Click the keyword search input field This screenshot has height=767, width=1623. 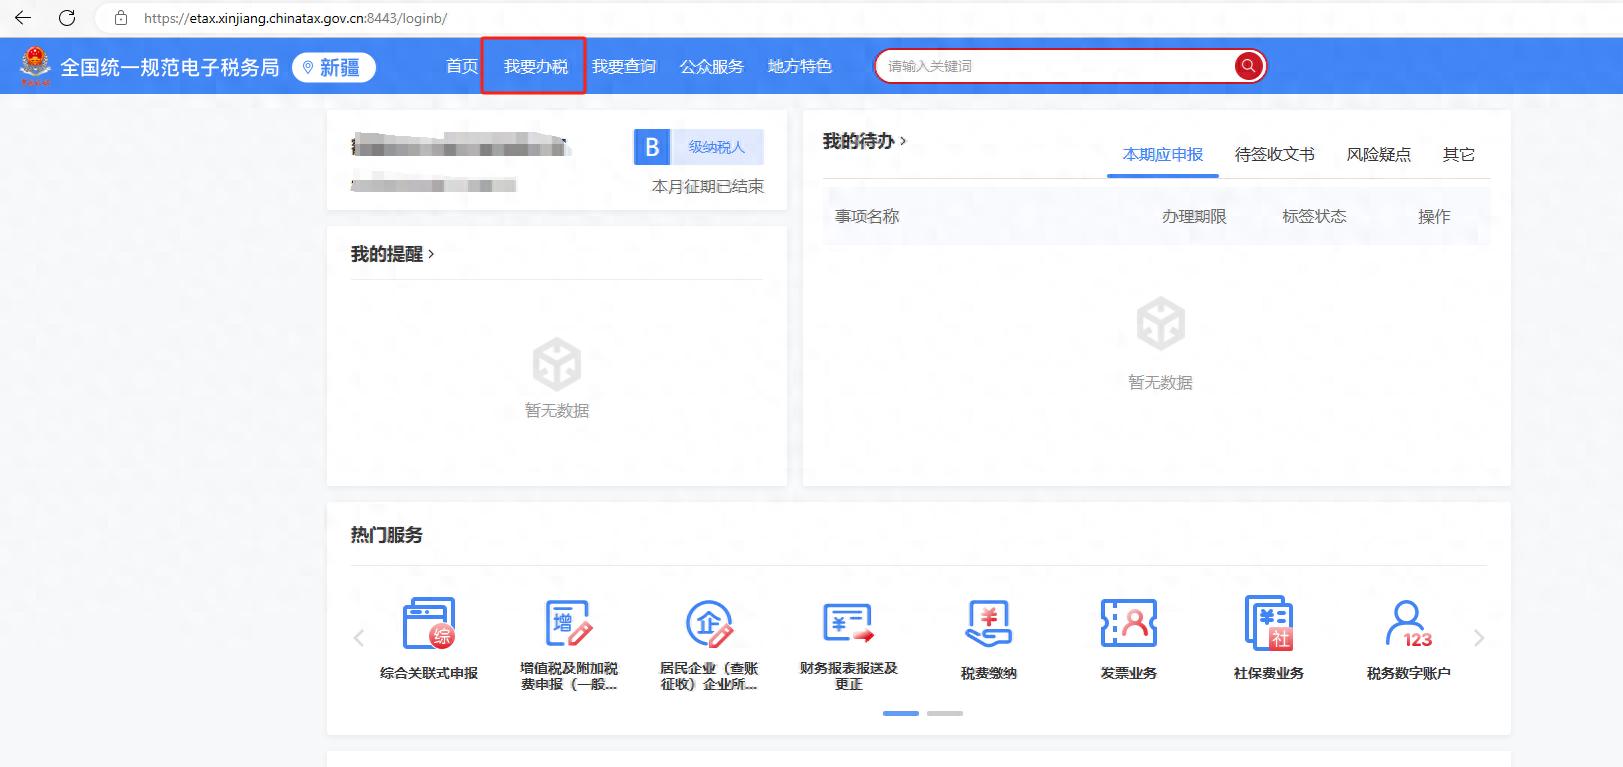1057,66
